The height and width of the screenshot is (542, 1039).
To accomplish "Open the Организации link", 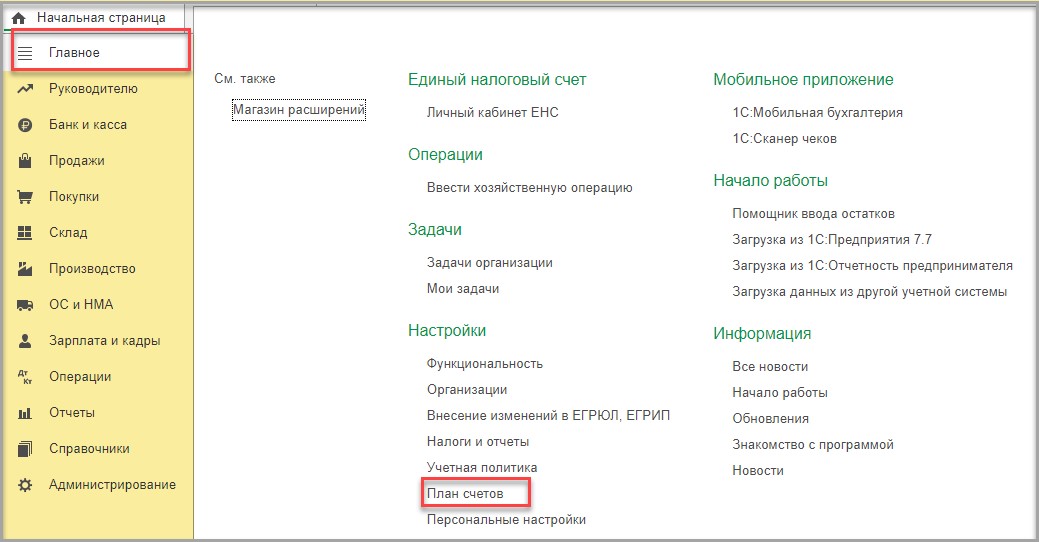I will [x=467, y=390].
